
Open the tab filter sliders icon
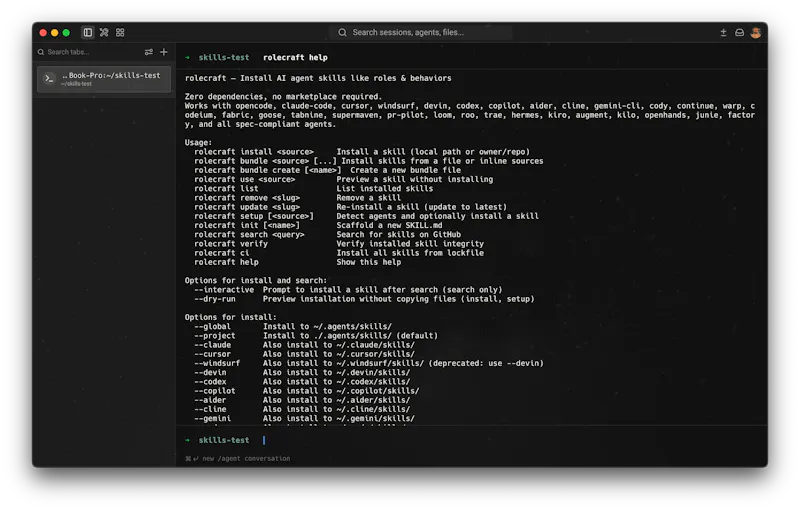point(148,52)
